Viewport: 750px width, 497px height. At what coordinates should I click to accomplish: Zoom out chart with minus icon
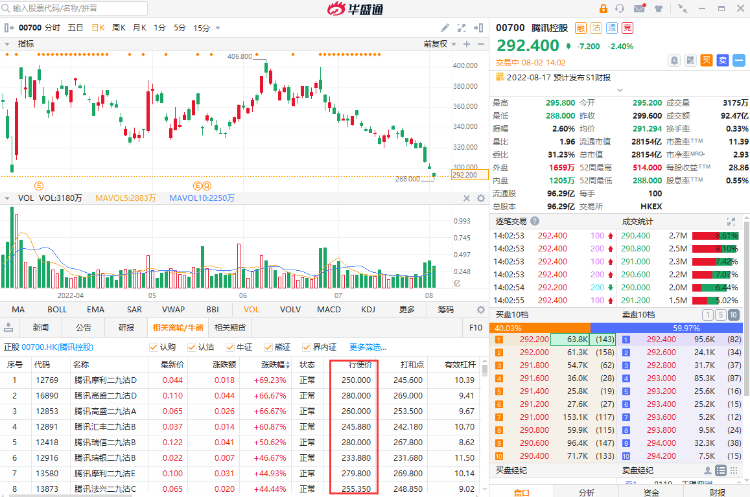click(481, 44)
